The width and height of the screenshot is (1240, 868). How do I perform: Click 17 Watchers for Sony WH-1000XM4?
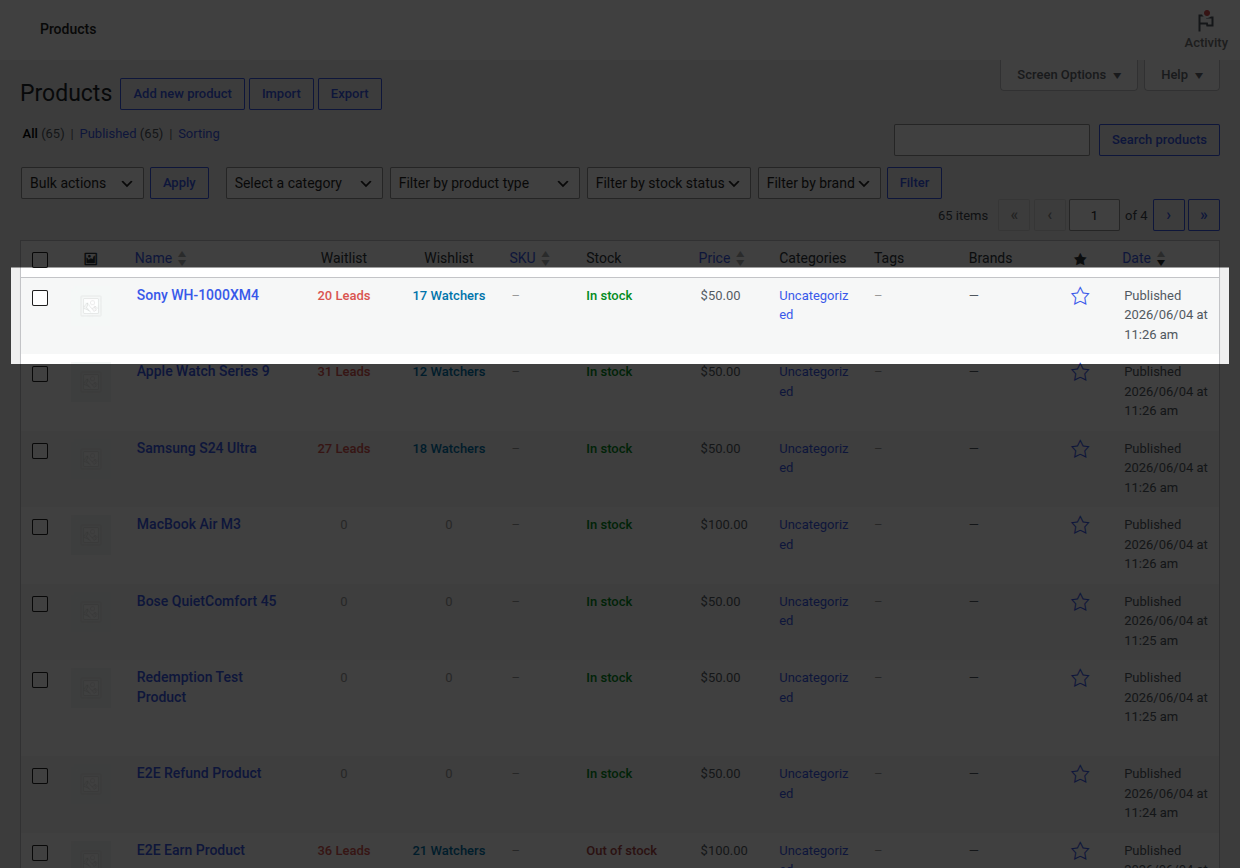click(449, 296)
